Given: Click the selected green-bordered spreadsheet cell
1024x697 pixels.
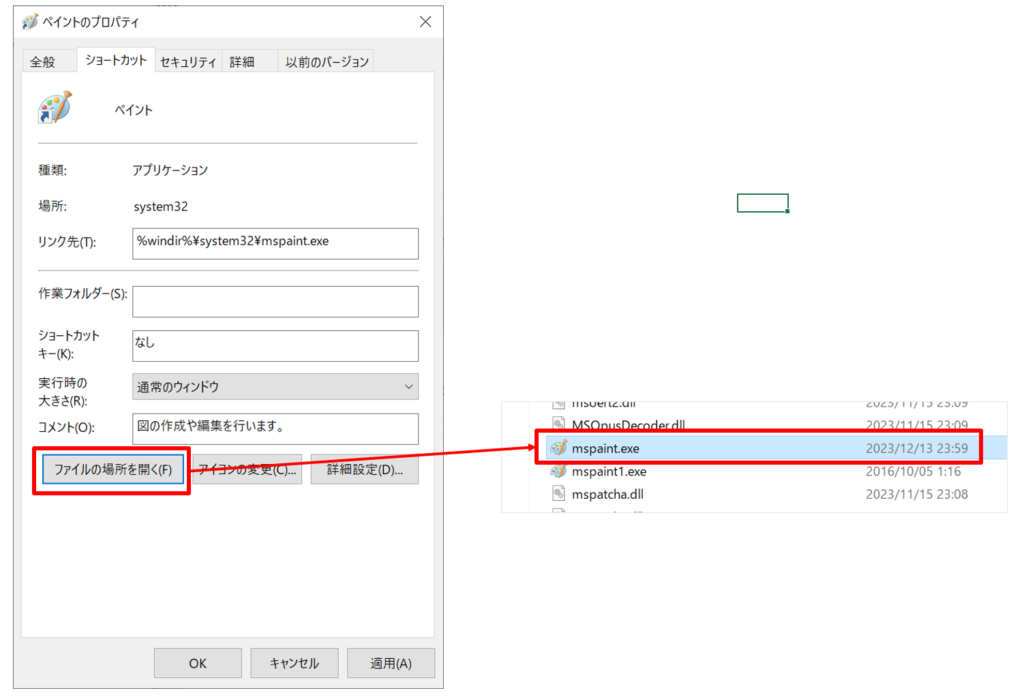Looking at the screenshot, I should pyautogui.click(x=762, y=203).
